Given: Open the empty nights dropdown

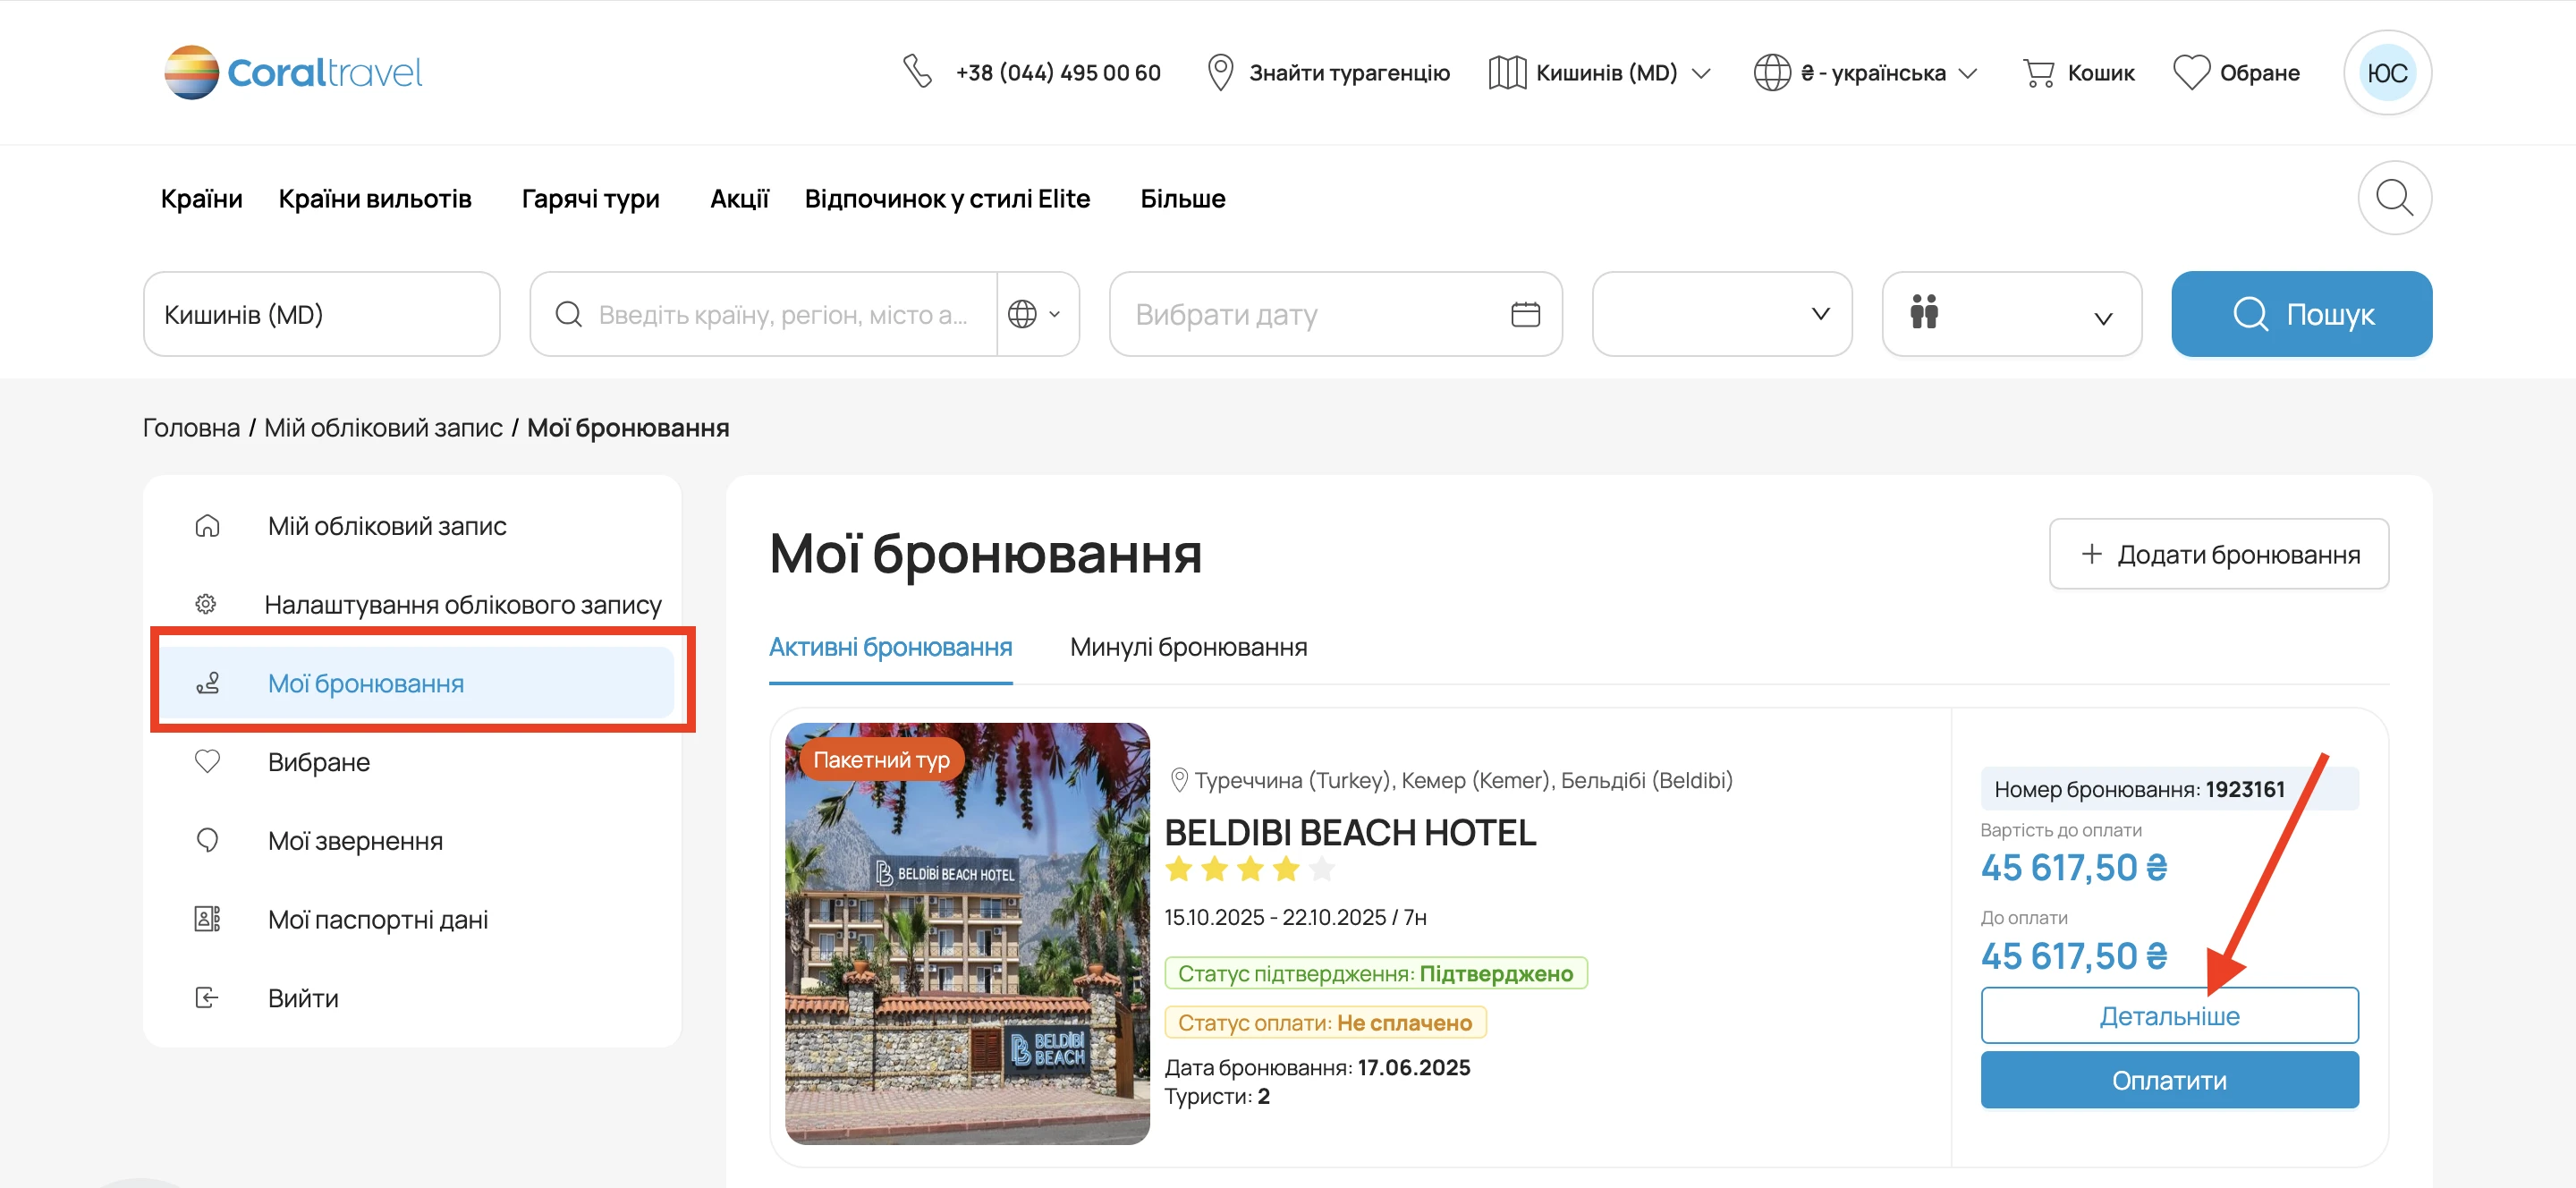Looking at the screenshot, I should click(x=1722, y=314).
